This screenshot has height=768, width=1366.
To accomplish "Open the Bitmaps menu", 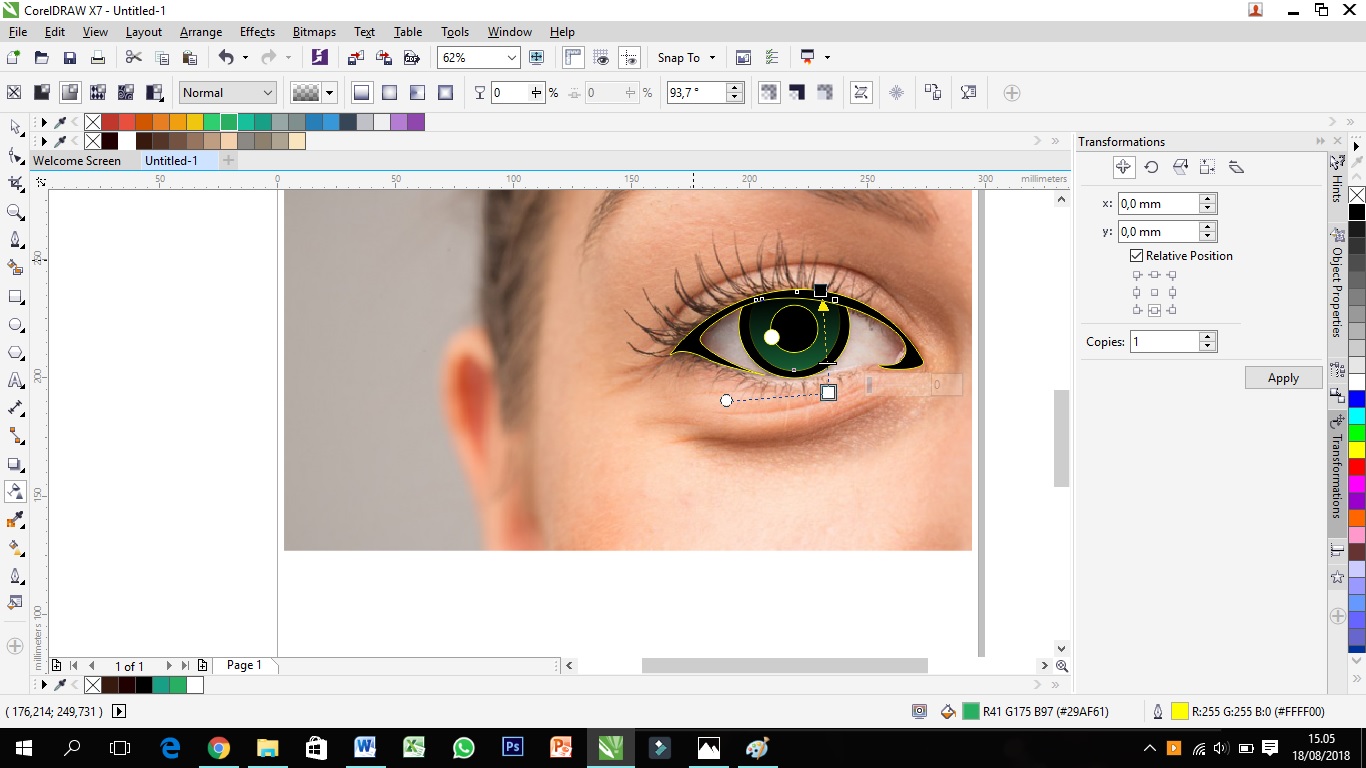I will click(x=314, y=31).
